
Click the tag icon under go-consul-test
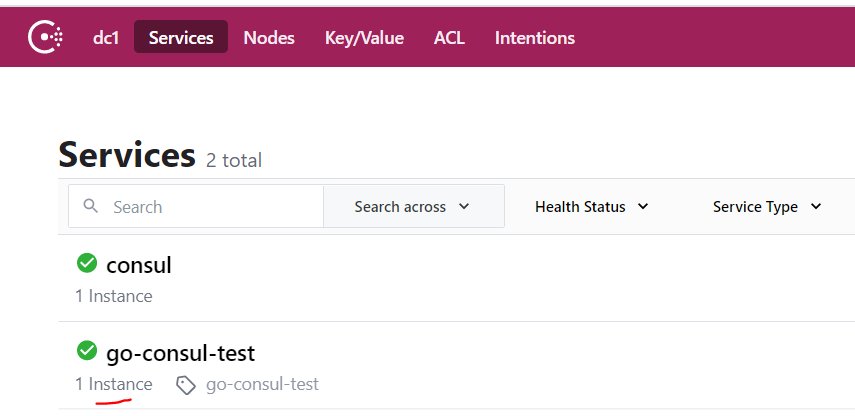pos(185,384)
